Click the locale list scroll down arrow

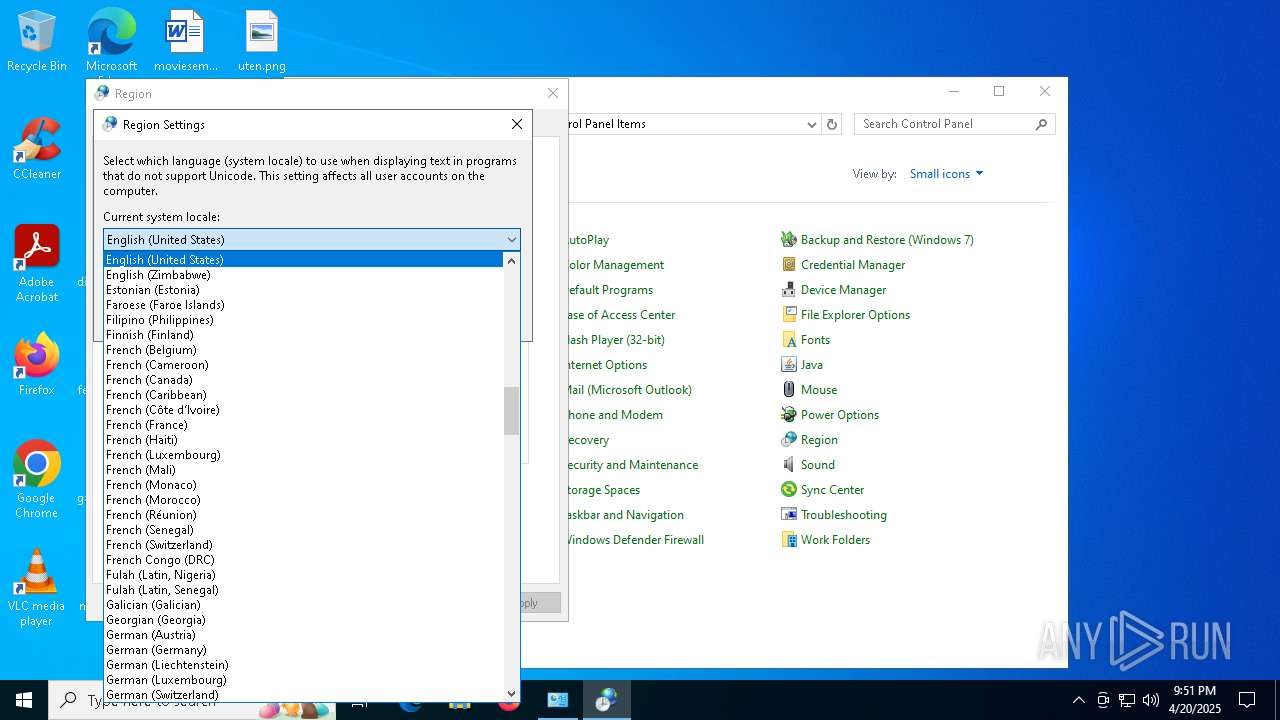pyautogui.click(x=511, y=693)
